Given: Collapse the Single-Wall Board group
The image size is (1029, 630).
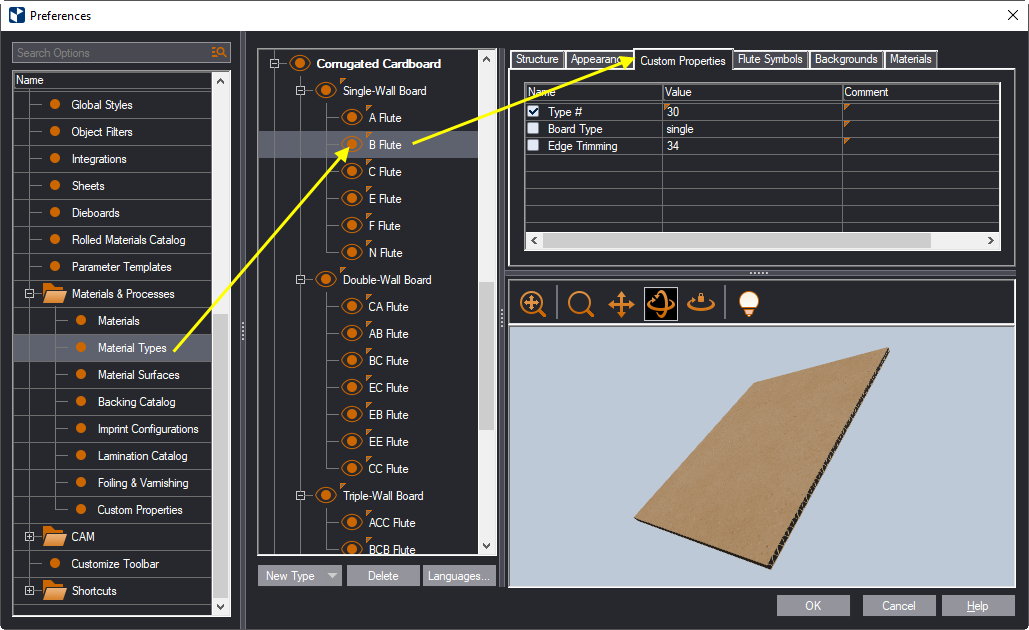Looking at the screenshot, I should point(300,91).
